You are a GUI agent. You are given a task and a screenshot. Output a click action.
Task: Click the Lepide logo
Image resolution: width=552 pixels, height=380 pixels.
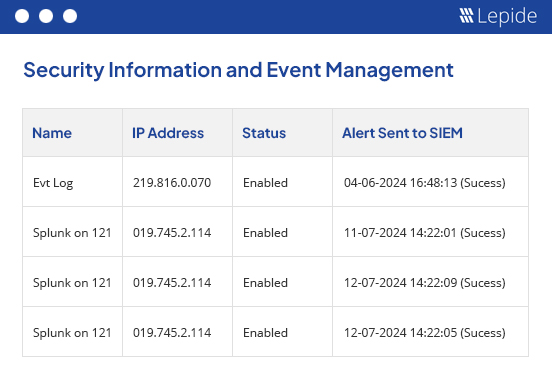point(498,16)
